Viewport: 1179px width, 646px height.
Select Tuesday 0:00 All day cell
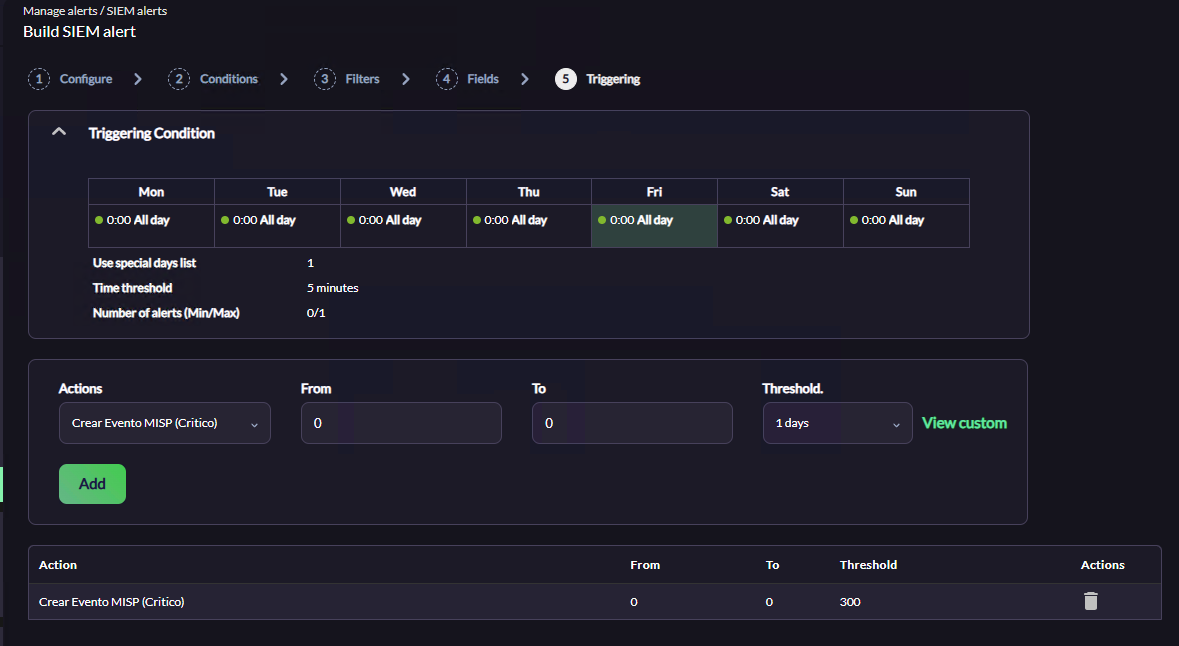click(x=277, y=226)
